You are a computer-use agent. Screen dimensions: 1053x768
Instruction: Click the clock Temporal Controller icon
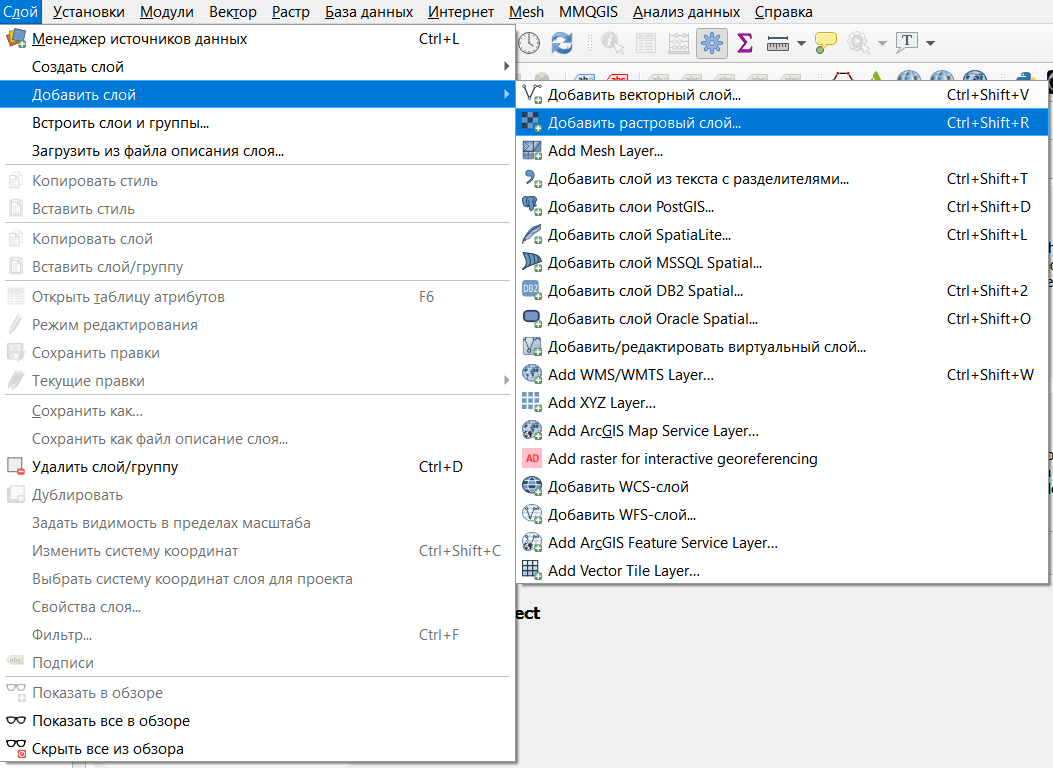click(x=528, y=43)
